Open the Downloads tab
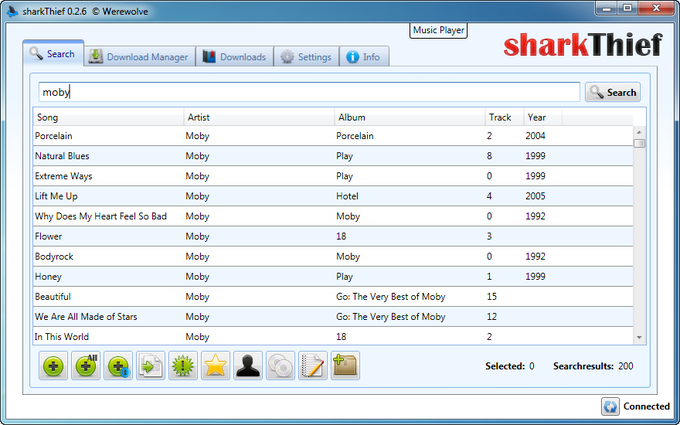Image resolution: width=680 pixels, height=425 pixels. pyautogui.click(x=235, y=56)
